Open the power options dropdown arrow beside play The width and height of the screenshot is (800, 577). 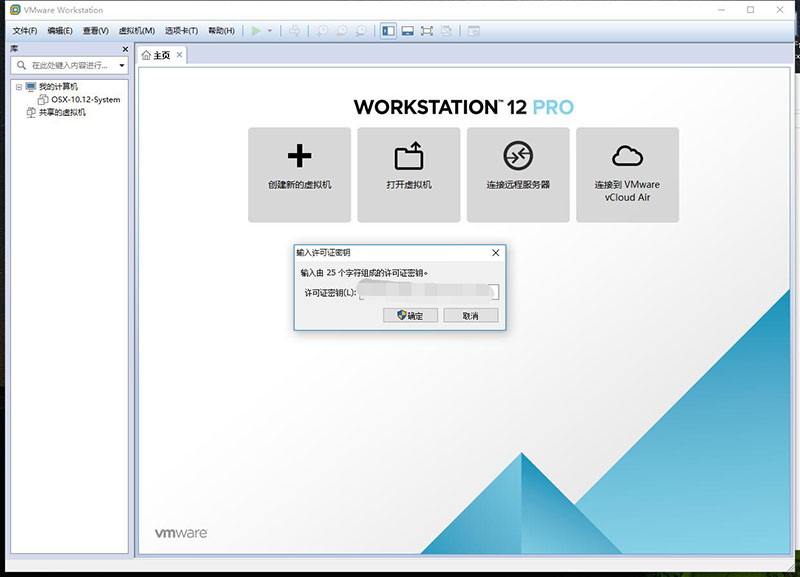(270, 31)
